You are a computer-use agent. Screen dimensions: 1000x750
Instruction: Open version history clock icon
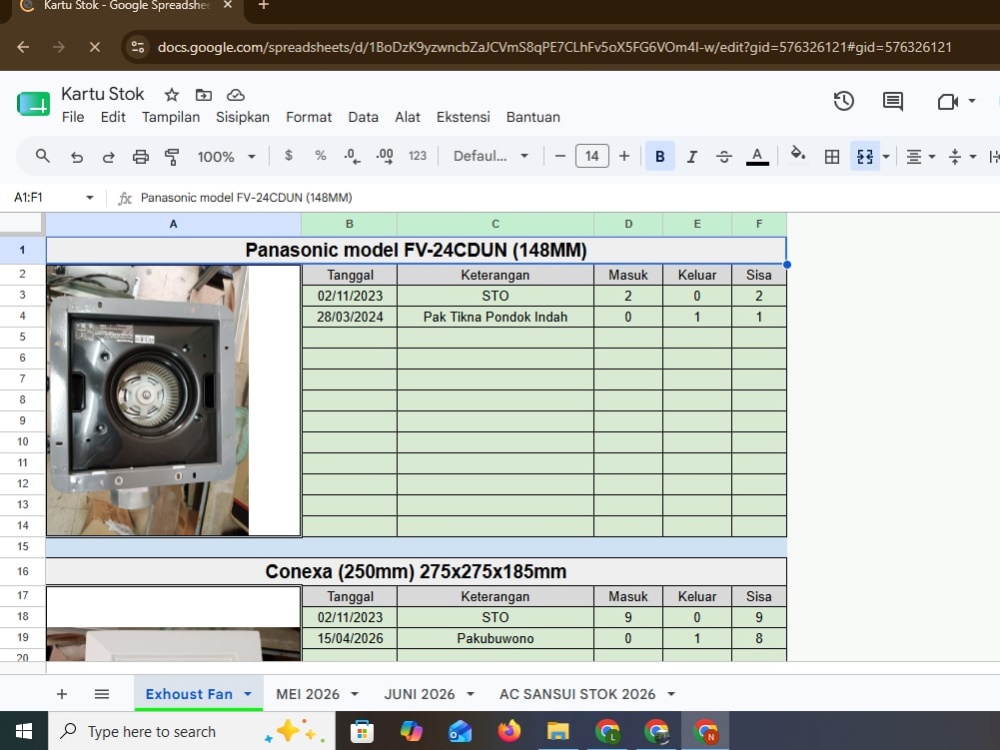click(x=843, y=101)
